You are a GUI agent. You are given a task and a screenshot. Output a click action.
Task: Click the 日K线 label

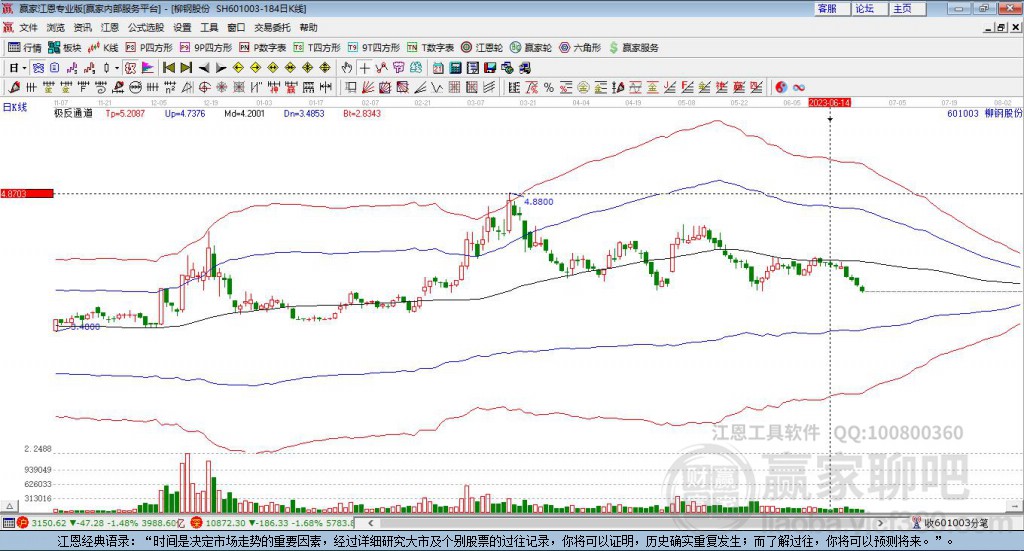coord(15,107)
